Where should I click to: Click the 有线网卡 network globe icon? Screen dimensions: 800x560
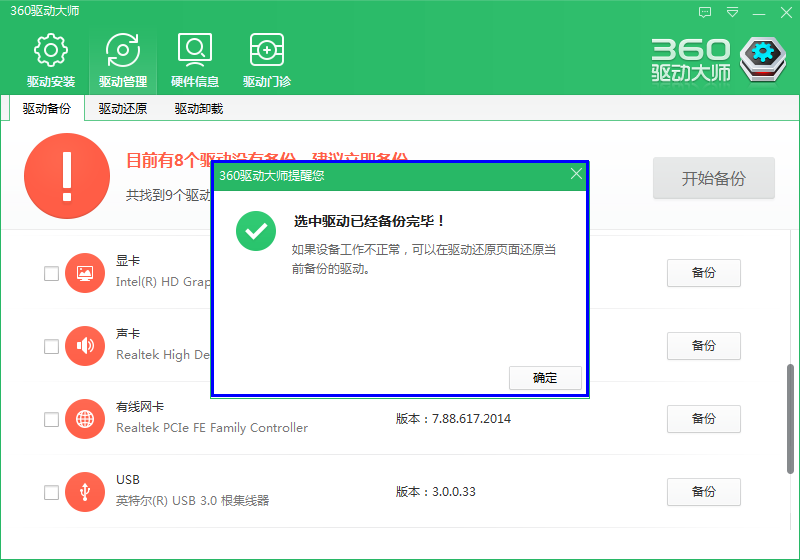coord(85,419)
